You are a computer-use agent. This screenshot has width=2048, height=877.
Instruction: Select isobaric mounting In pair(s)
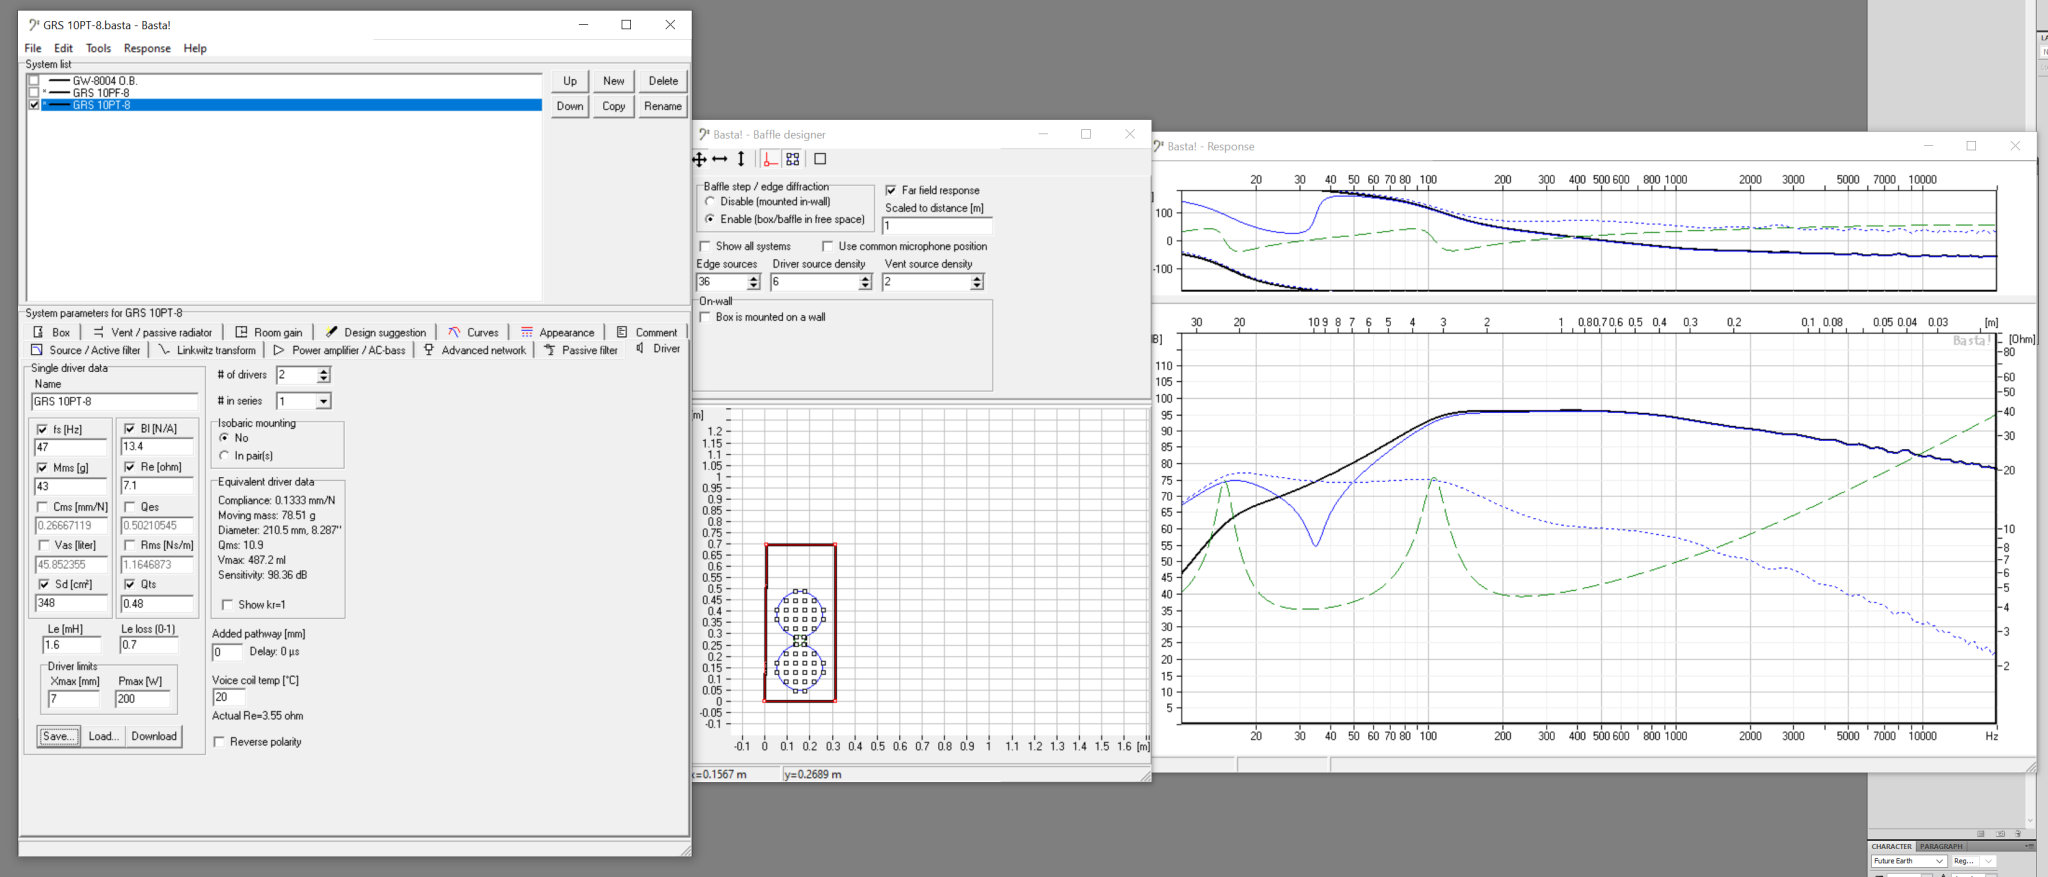coord(224,456)
